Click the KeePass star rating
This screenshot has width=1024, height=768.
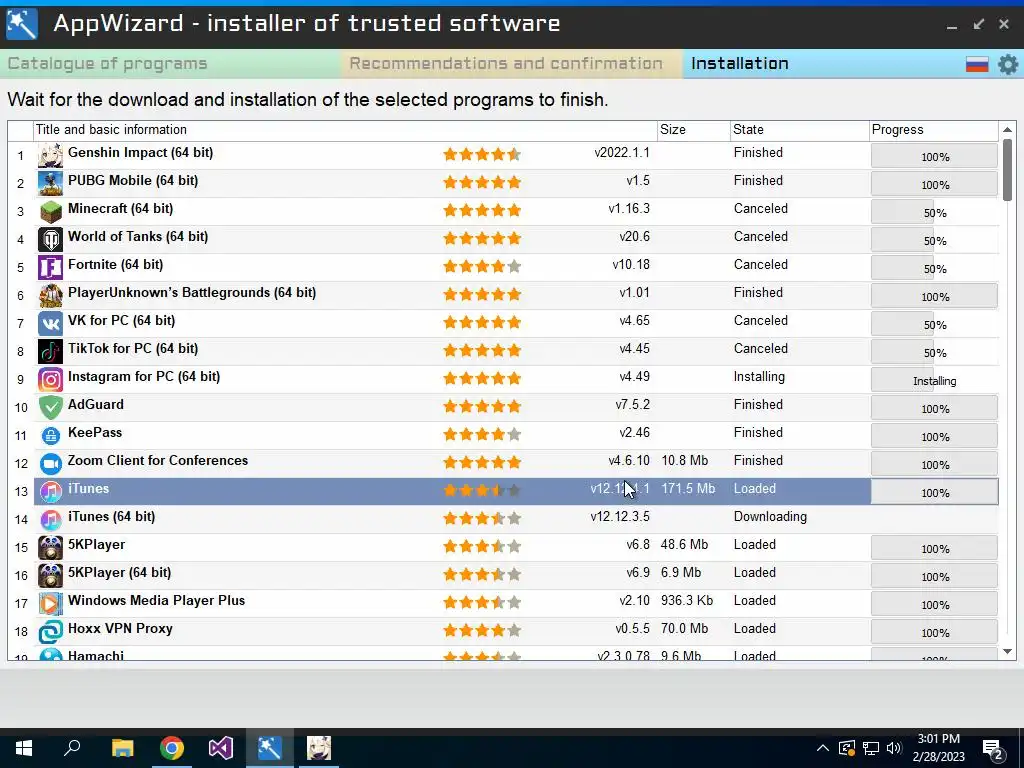coord(482,434)
